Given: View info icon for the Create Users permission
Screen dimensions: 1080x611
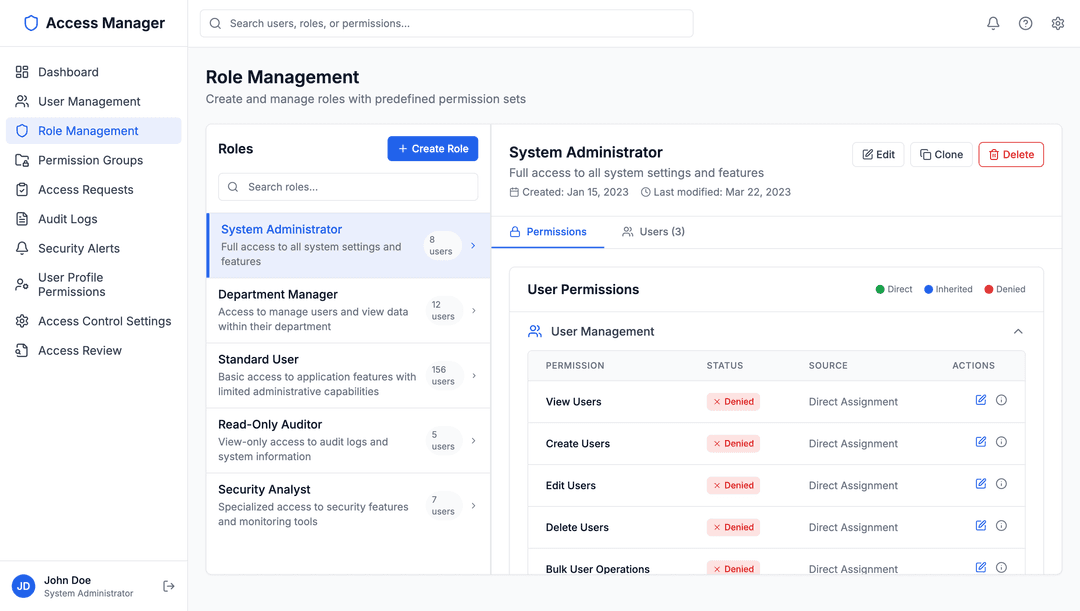Looking at the screenshot, I should click(1001, 441).
